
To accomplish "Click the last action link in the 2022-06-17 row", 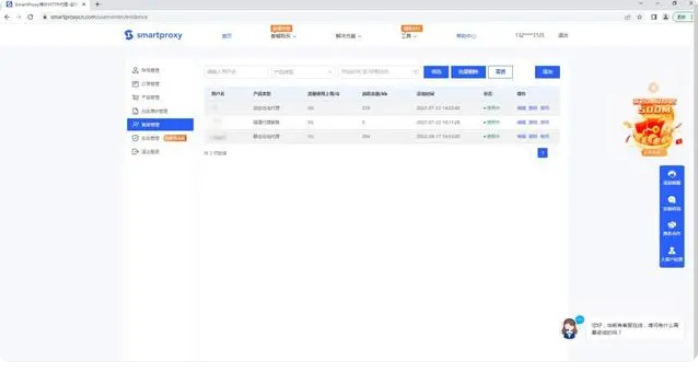I will [544, 136].
